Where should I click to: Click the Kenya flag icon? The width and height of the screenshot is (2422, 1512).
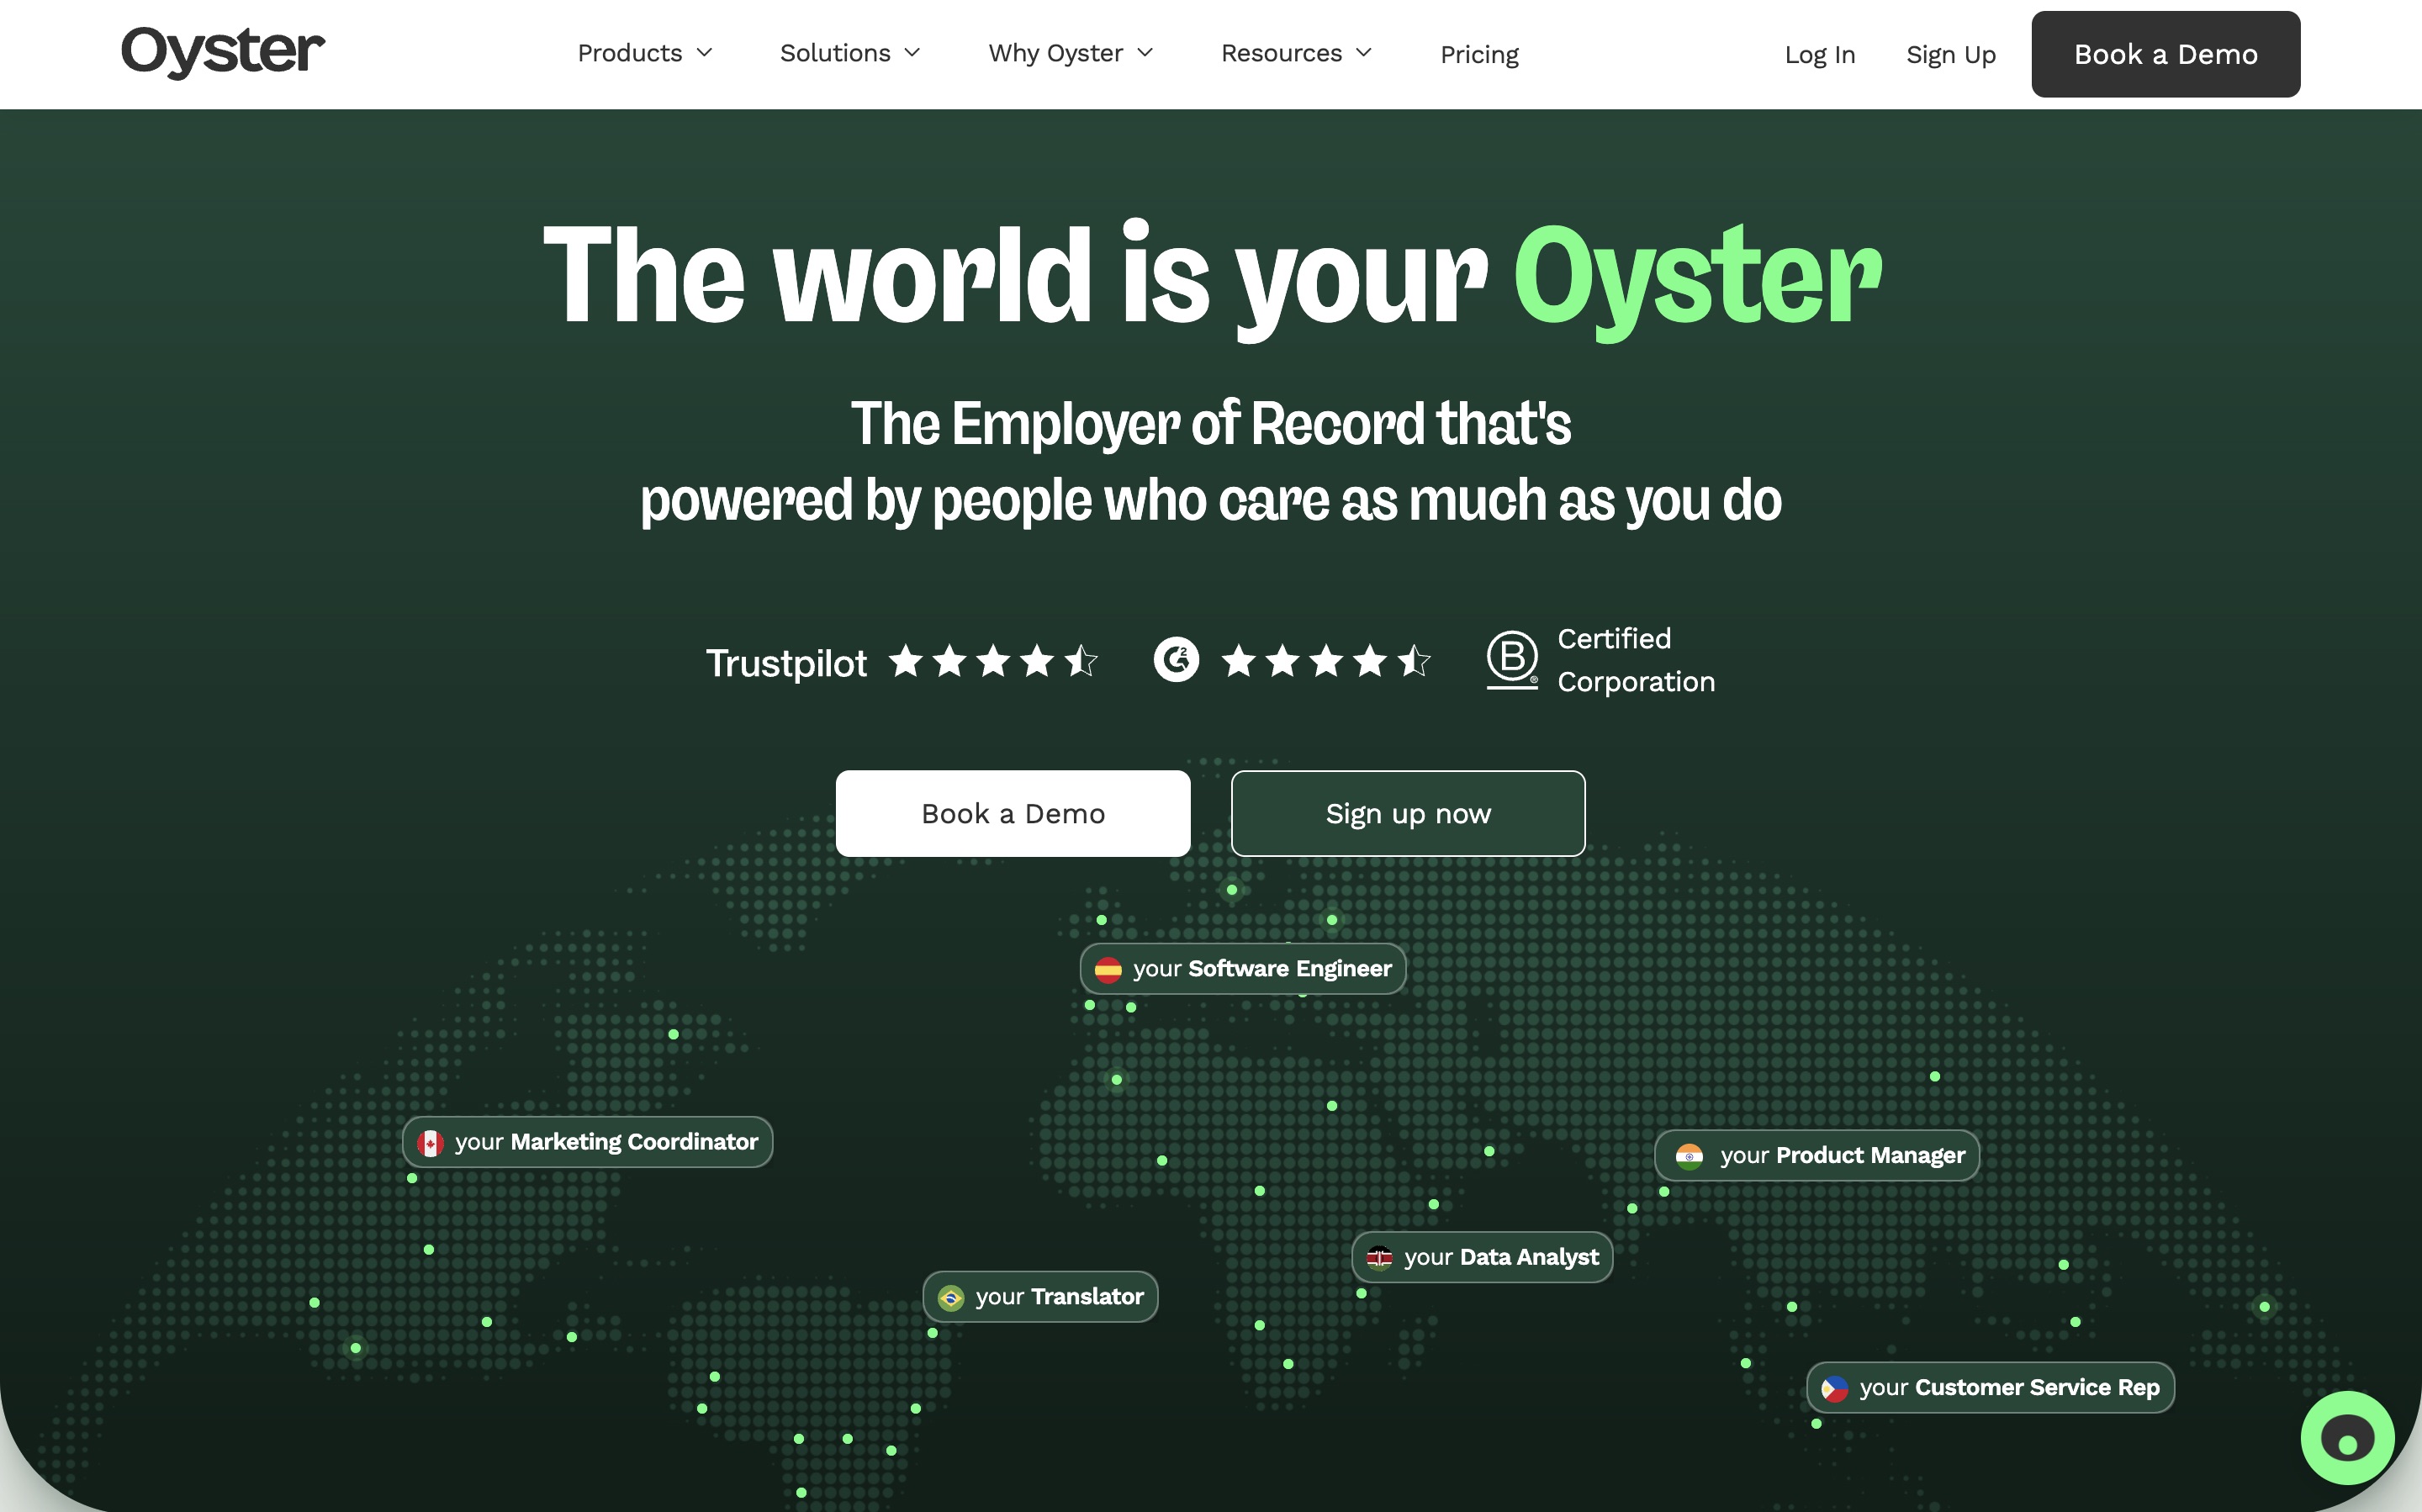[1379, 1258]
